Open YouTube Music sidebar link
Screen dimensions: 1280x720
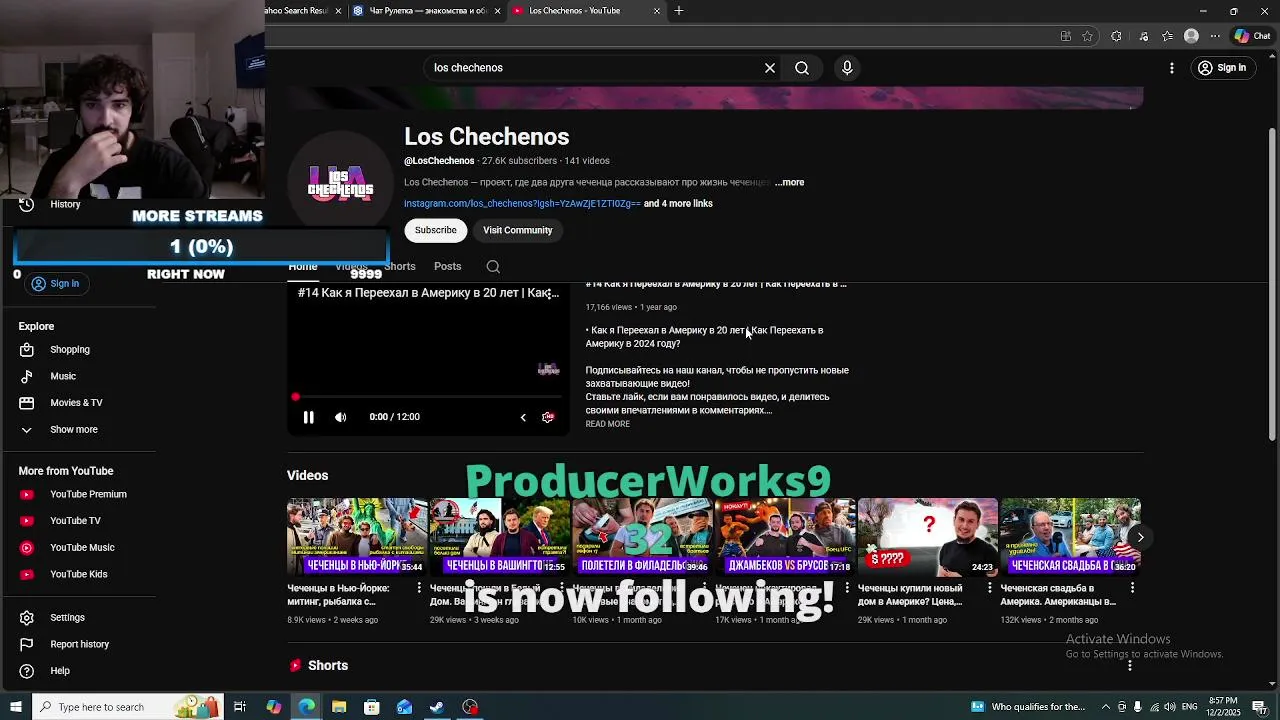pos(80,548)
